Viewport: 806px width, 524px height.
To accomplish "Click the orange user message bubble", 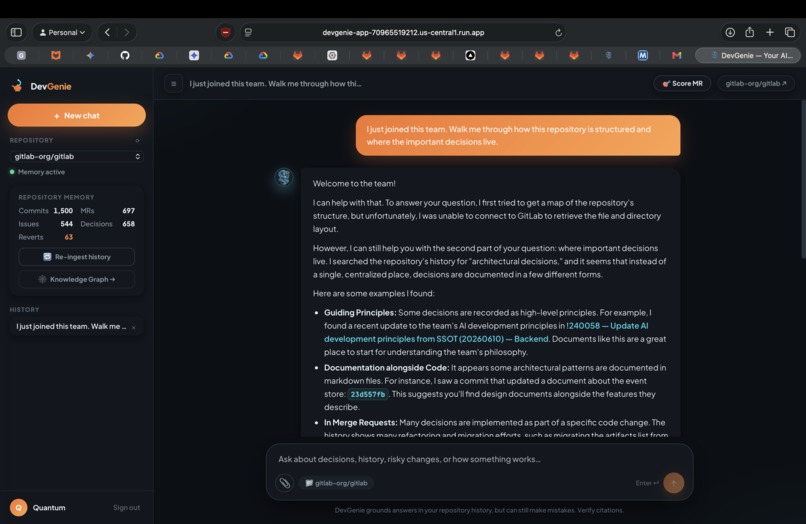I will pyautogui.click(x=518, y=135).
